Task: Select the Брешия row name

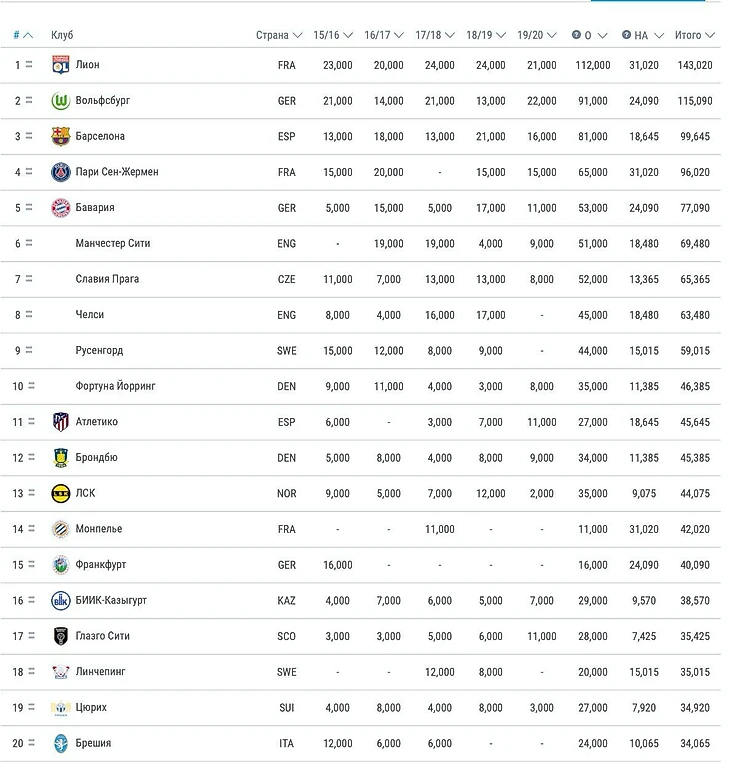Action: (93, 743)
